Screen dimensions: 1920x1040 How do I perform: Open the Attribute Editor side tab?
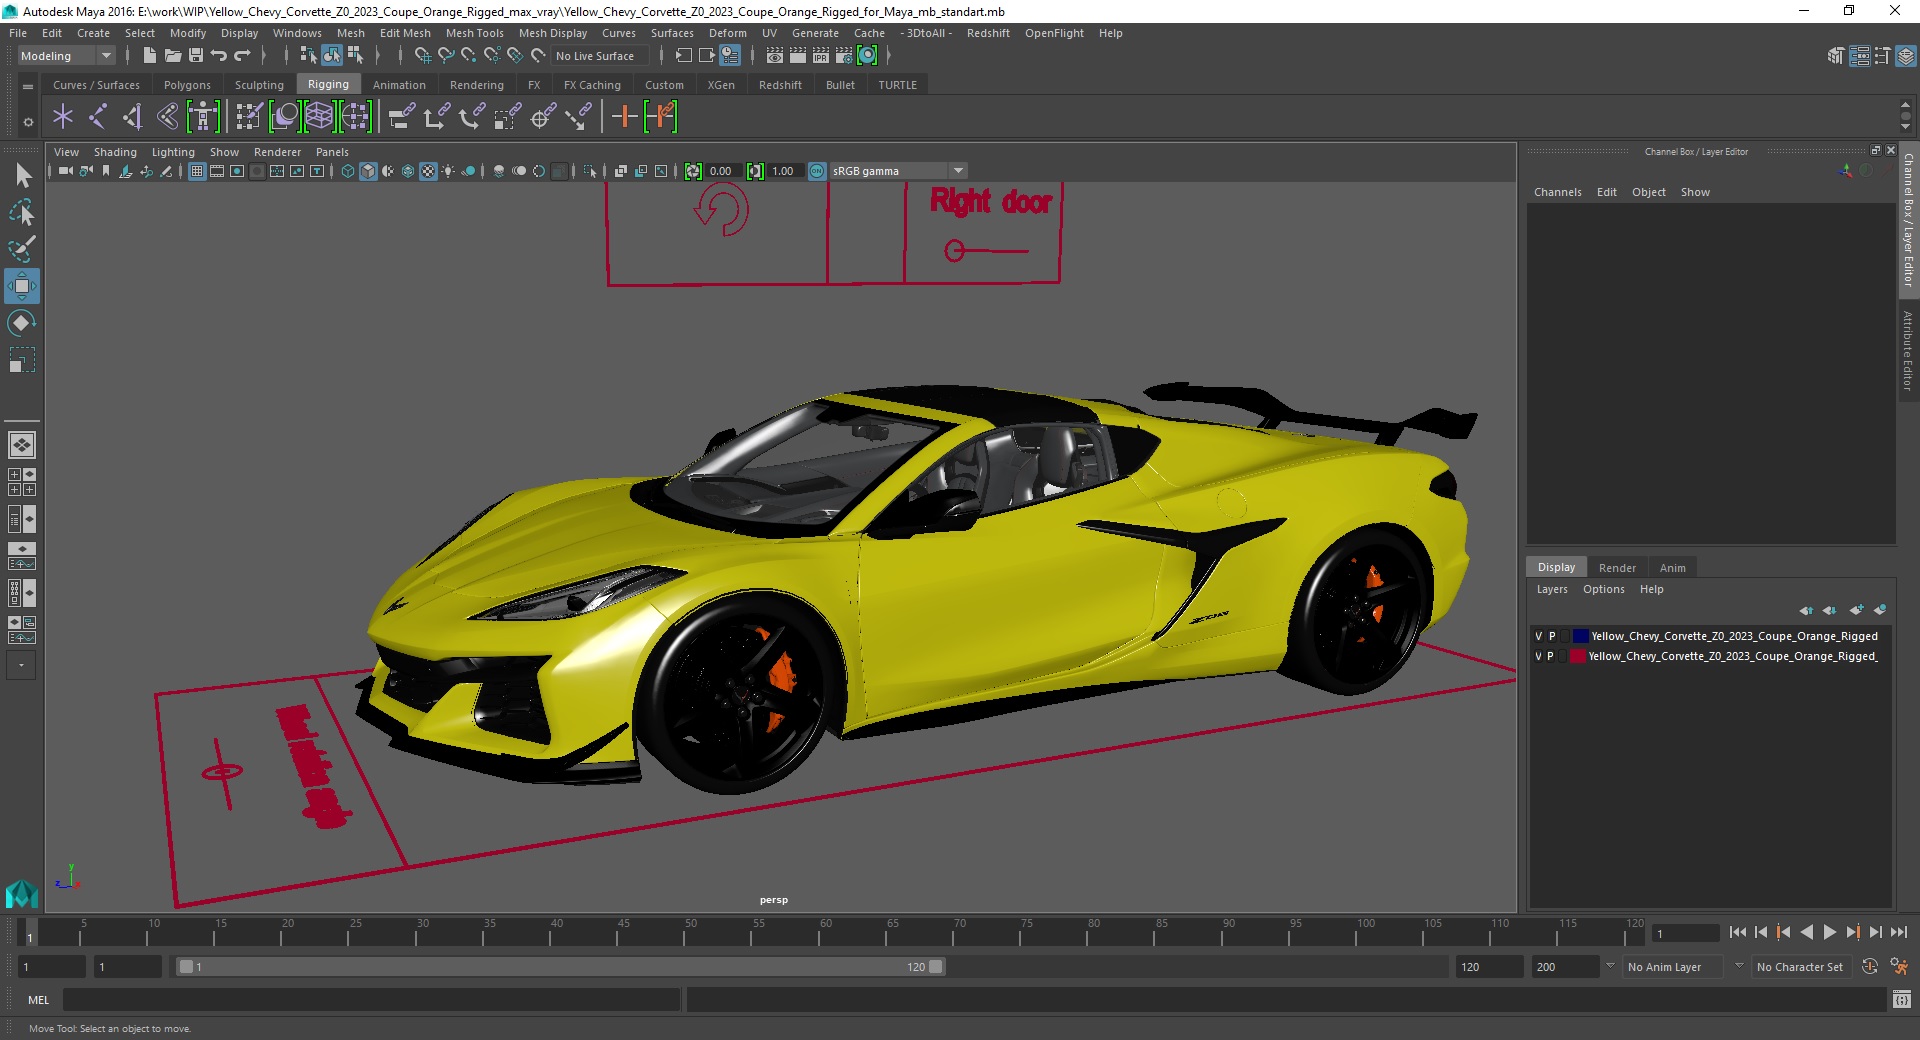pyautogui.click(x=1908, y=350)
